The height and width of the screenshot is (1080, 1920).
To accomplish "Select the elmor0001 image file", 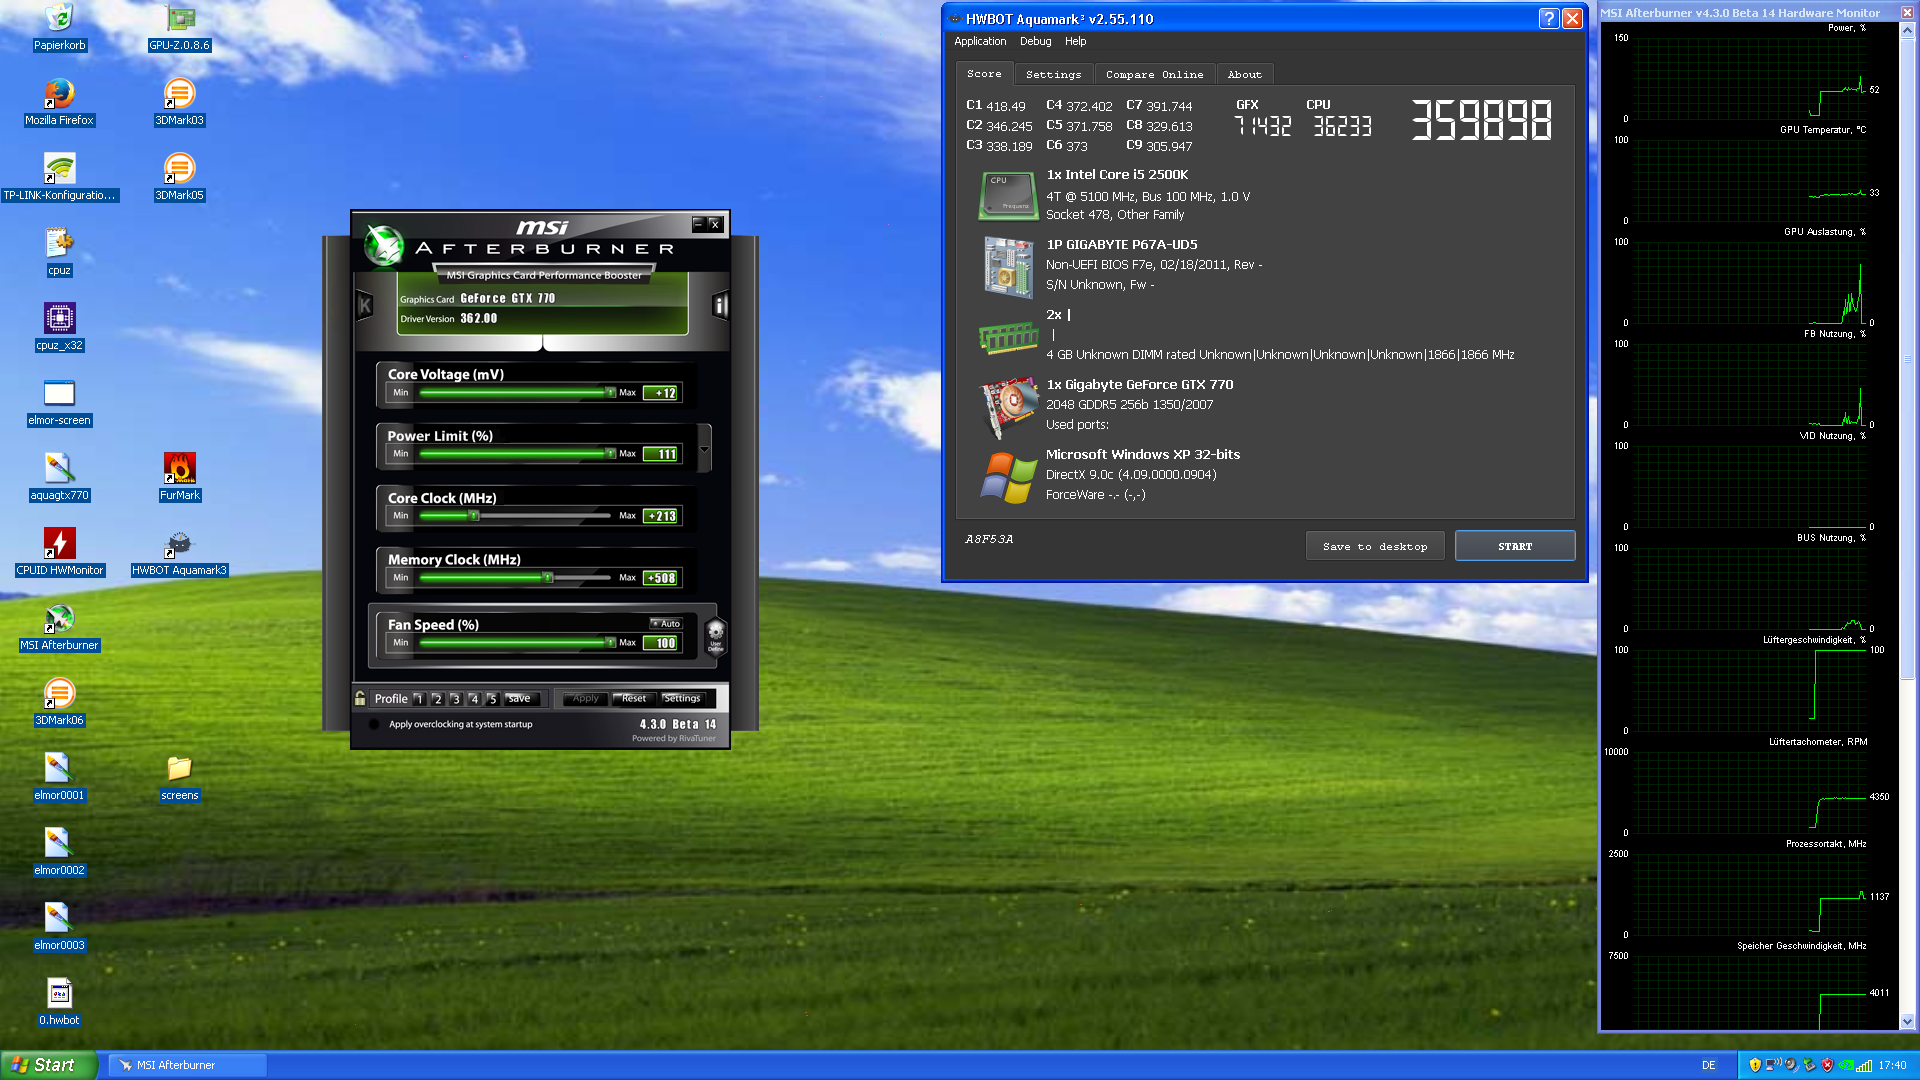I will (59, 777).
